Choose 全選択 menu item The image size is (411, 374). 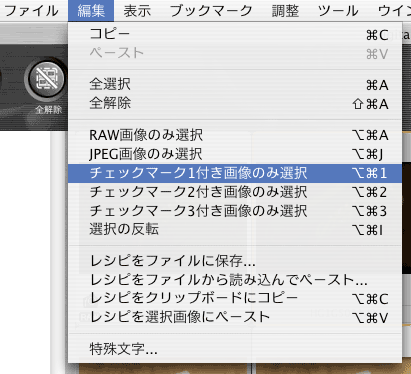(235, 84)
